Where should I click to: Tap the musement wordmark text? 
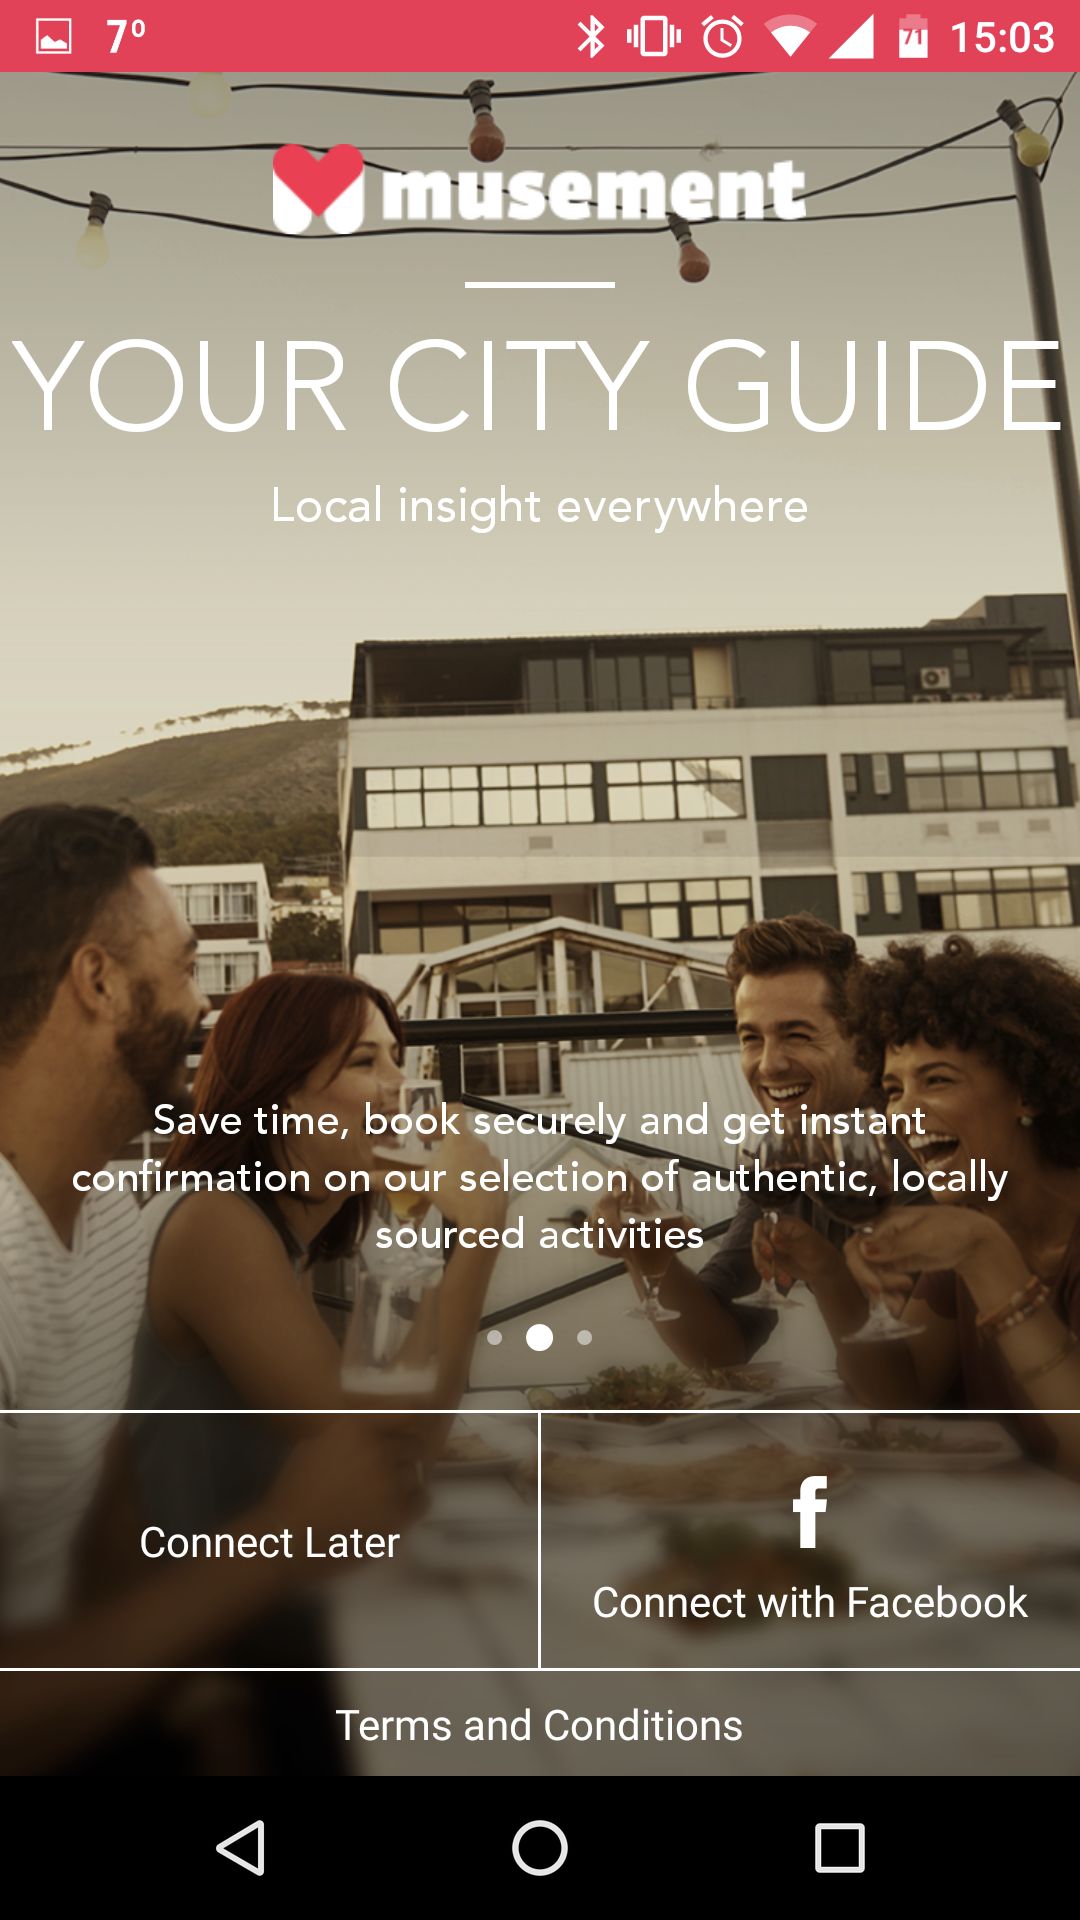pyautogui.click(x=593, y=190)
